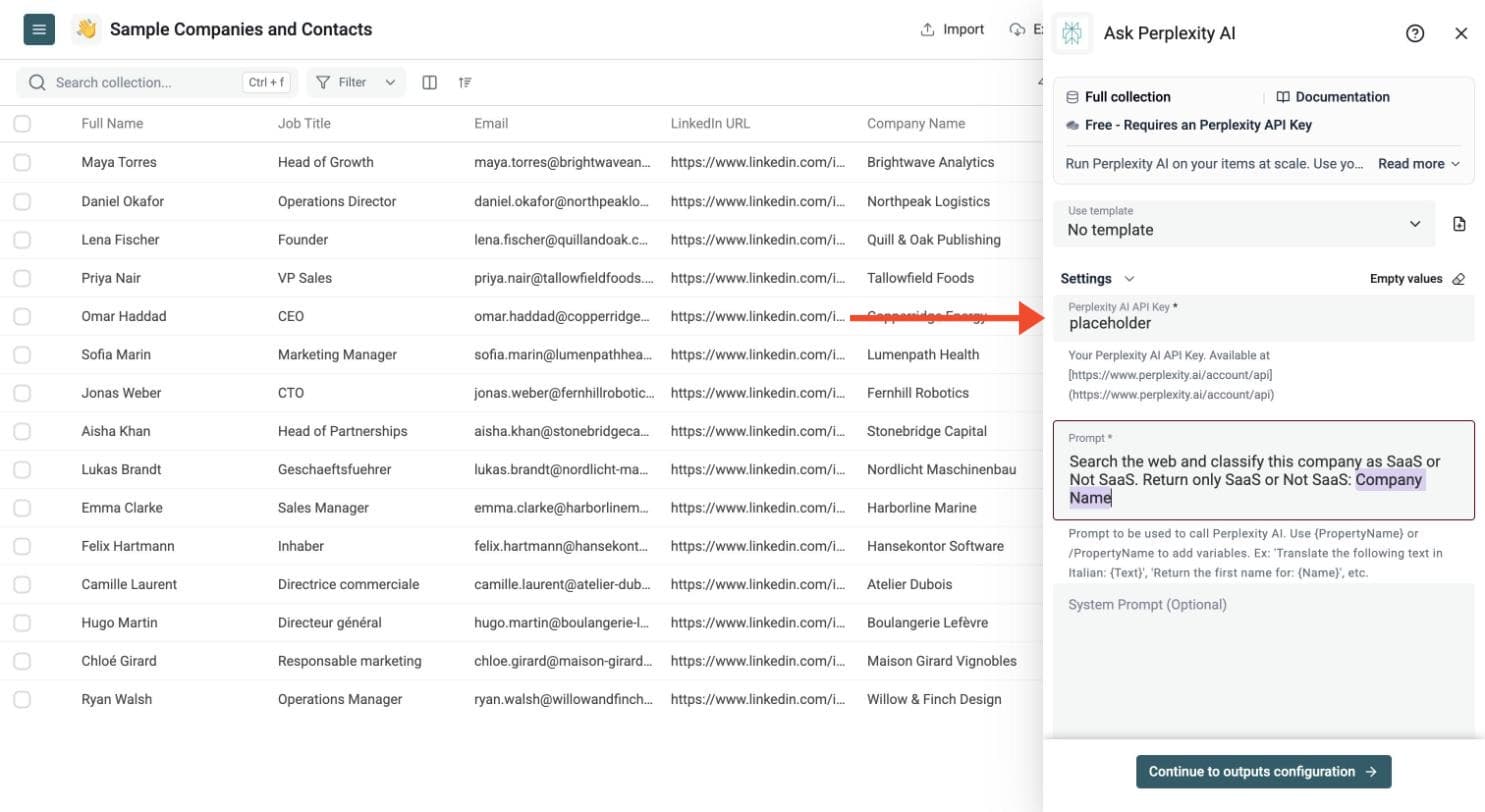Click the Perplexity AI API Key field
This screenshot has width=1485, height=812.
pyautogui.click(x=1264, y=318)
